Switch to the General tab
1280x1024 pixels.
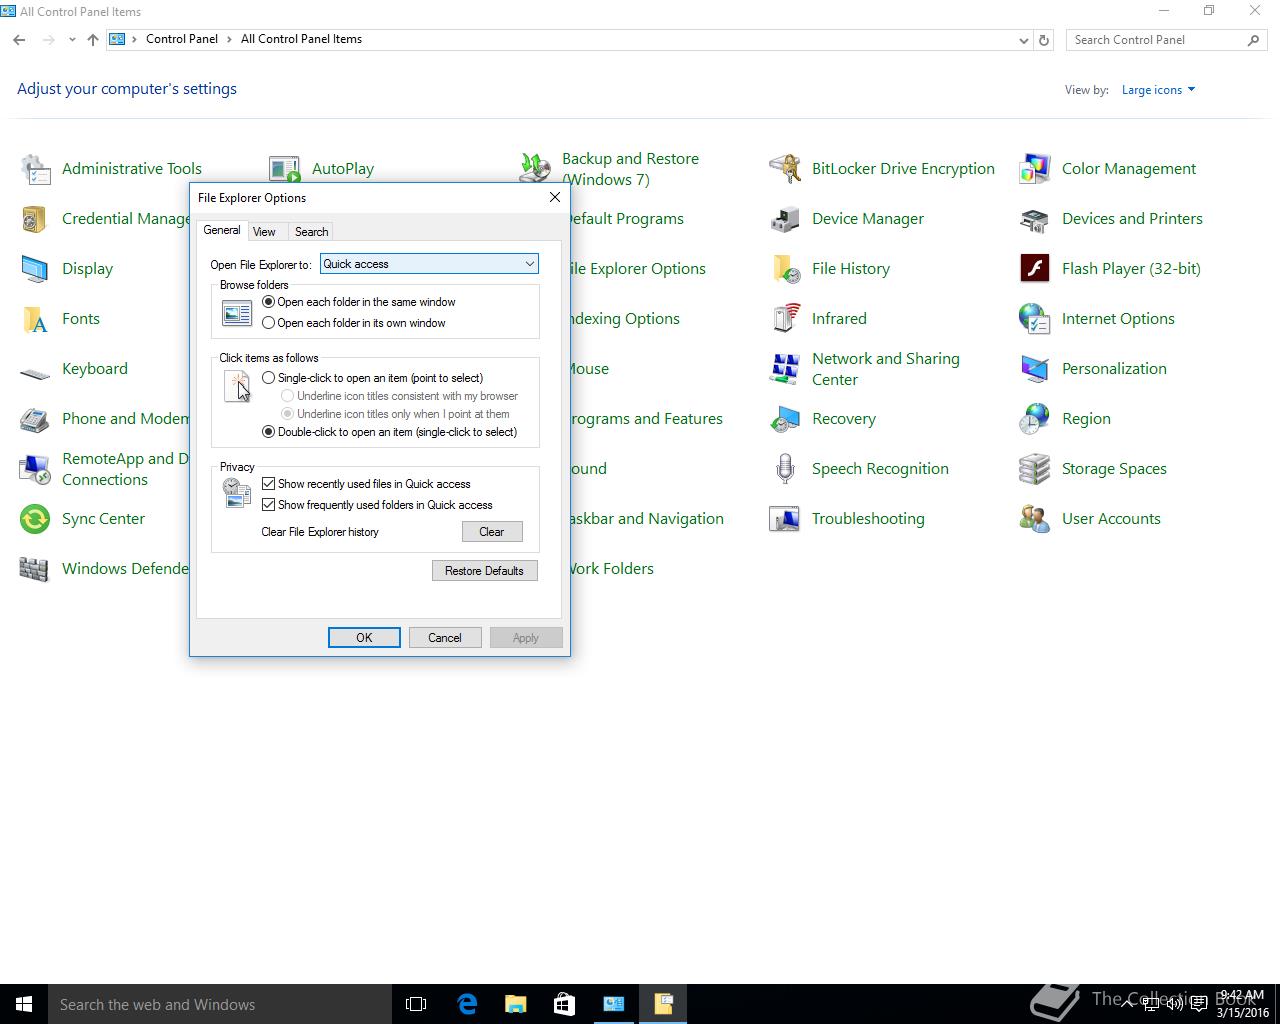221,230
